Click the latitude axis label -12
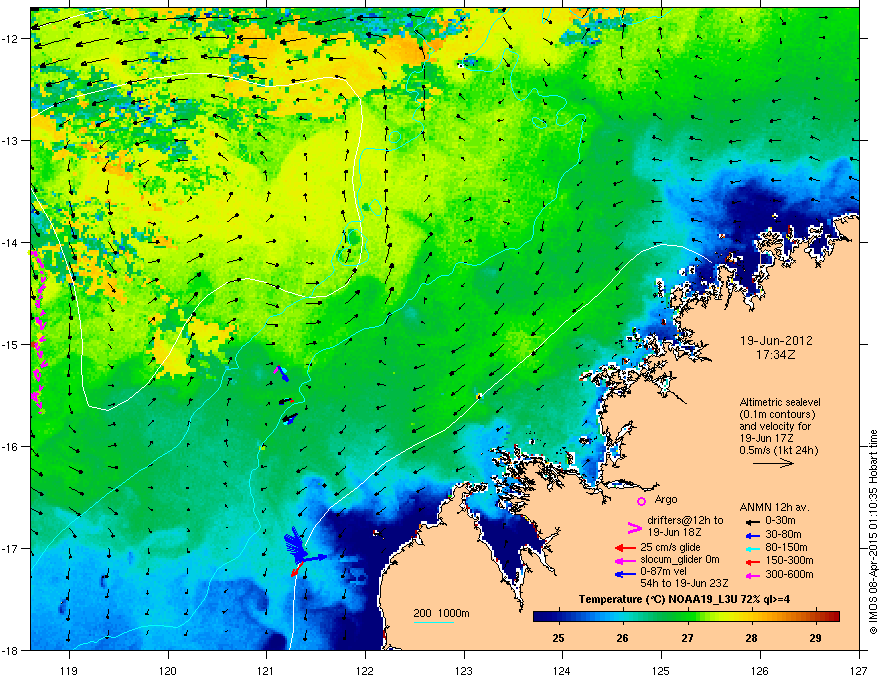This screenshot has width=880, height=680. pos(12,39)
